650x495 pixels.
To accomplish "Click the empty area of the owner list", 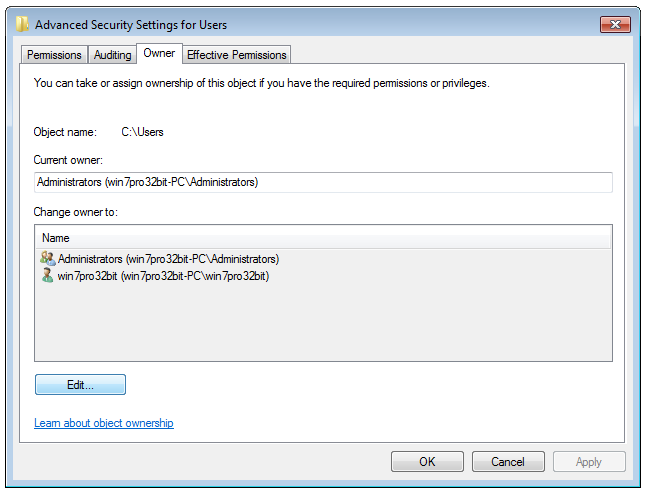I will pyautogui.click(x=322, y=320).
